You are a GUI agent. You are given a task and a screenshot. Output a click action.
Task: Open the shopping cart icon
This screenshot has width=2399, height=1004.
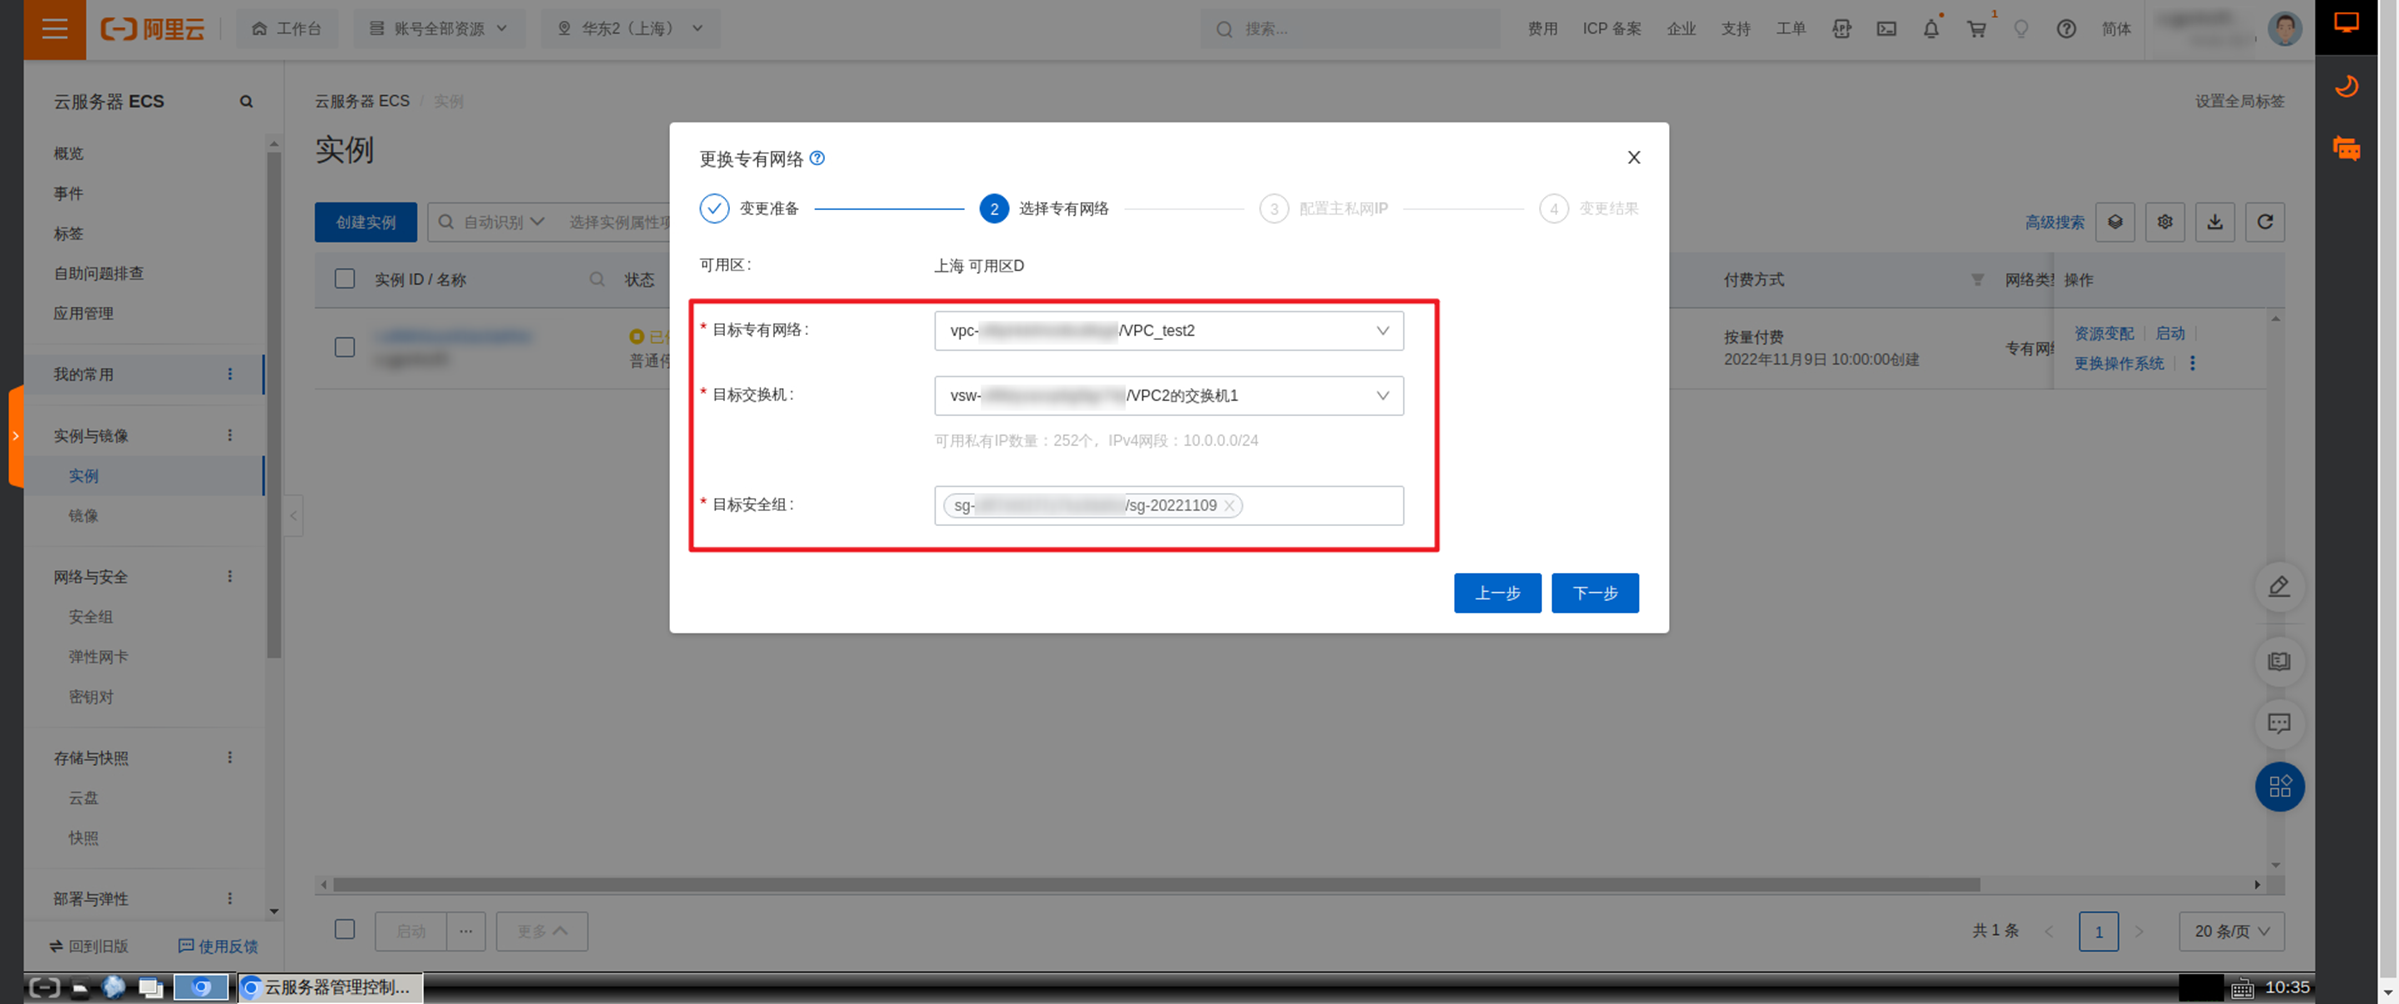click(1977, 29)
